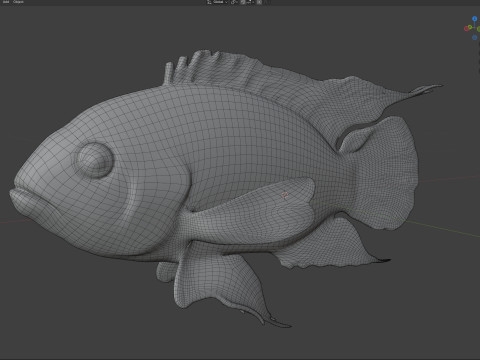The width and height of the screenshot is (480, 360).
Task: Click the blue Z axis gizmo handle
Action: (x=475, y=19)
